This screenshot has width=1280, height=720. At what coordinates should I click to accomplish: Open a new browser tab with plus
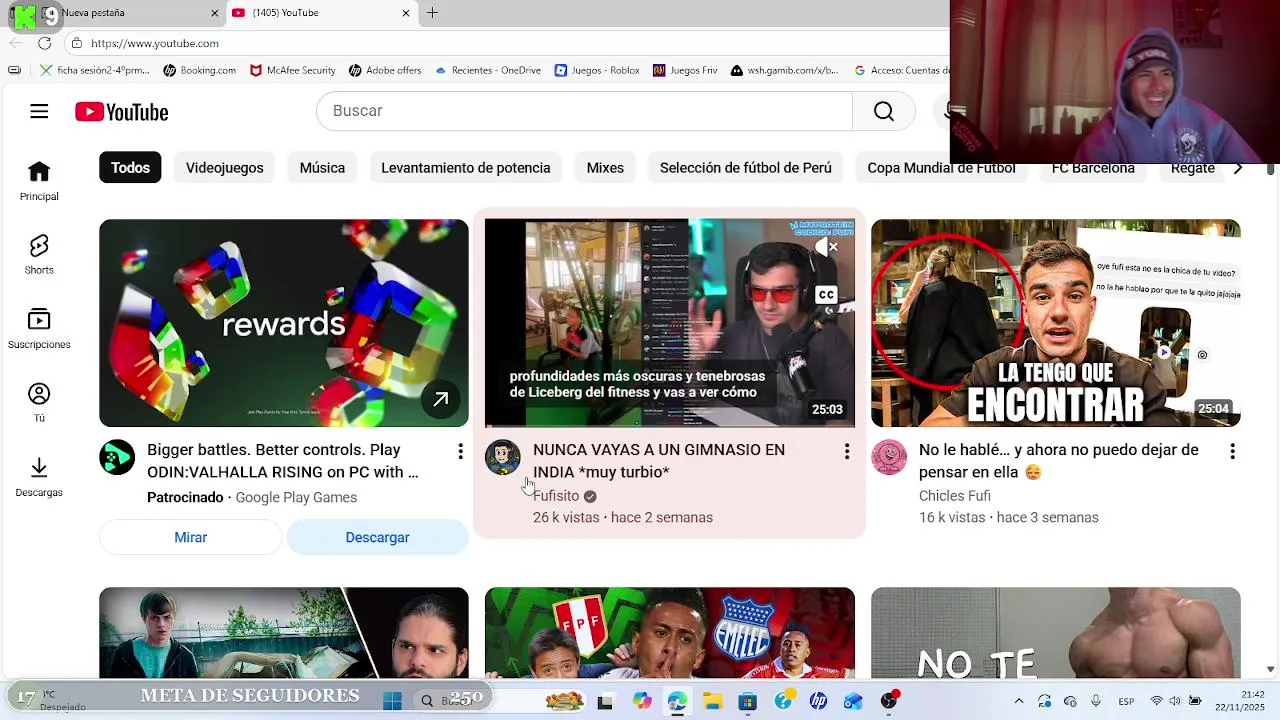pos(432,13)
